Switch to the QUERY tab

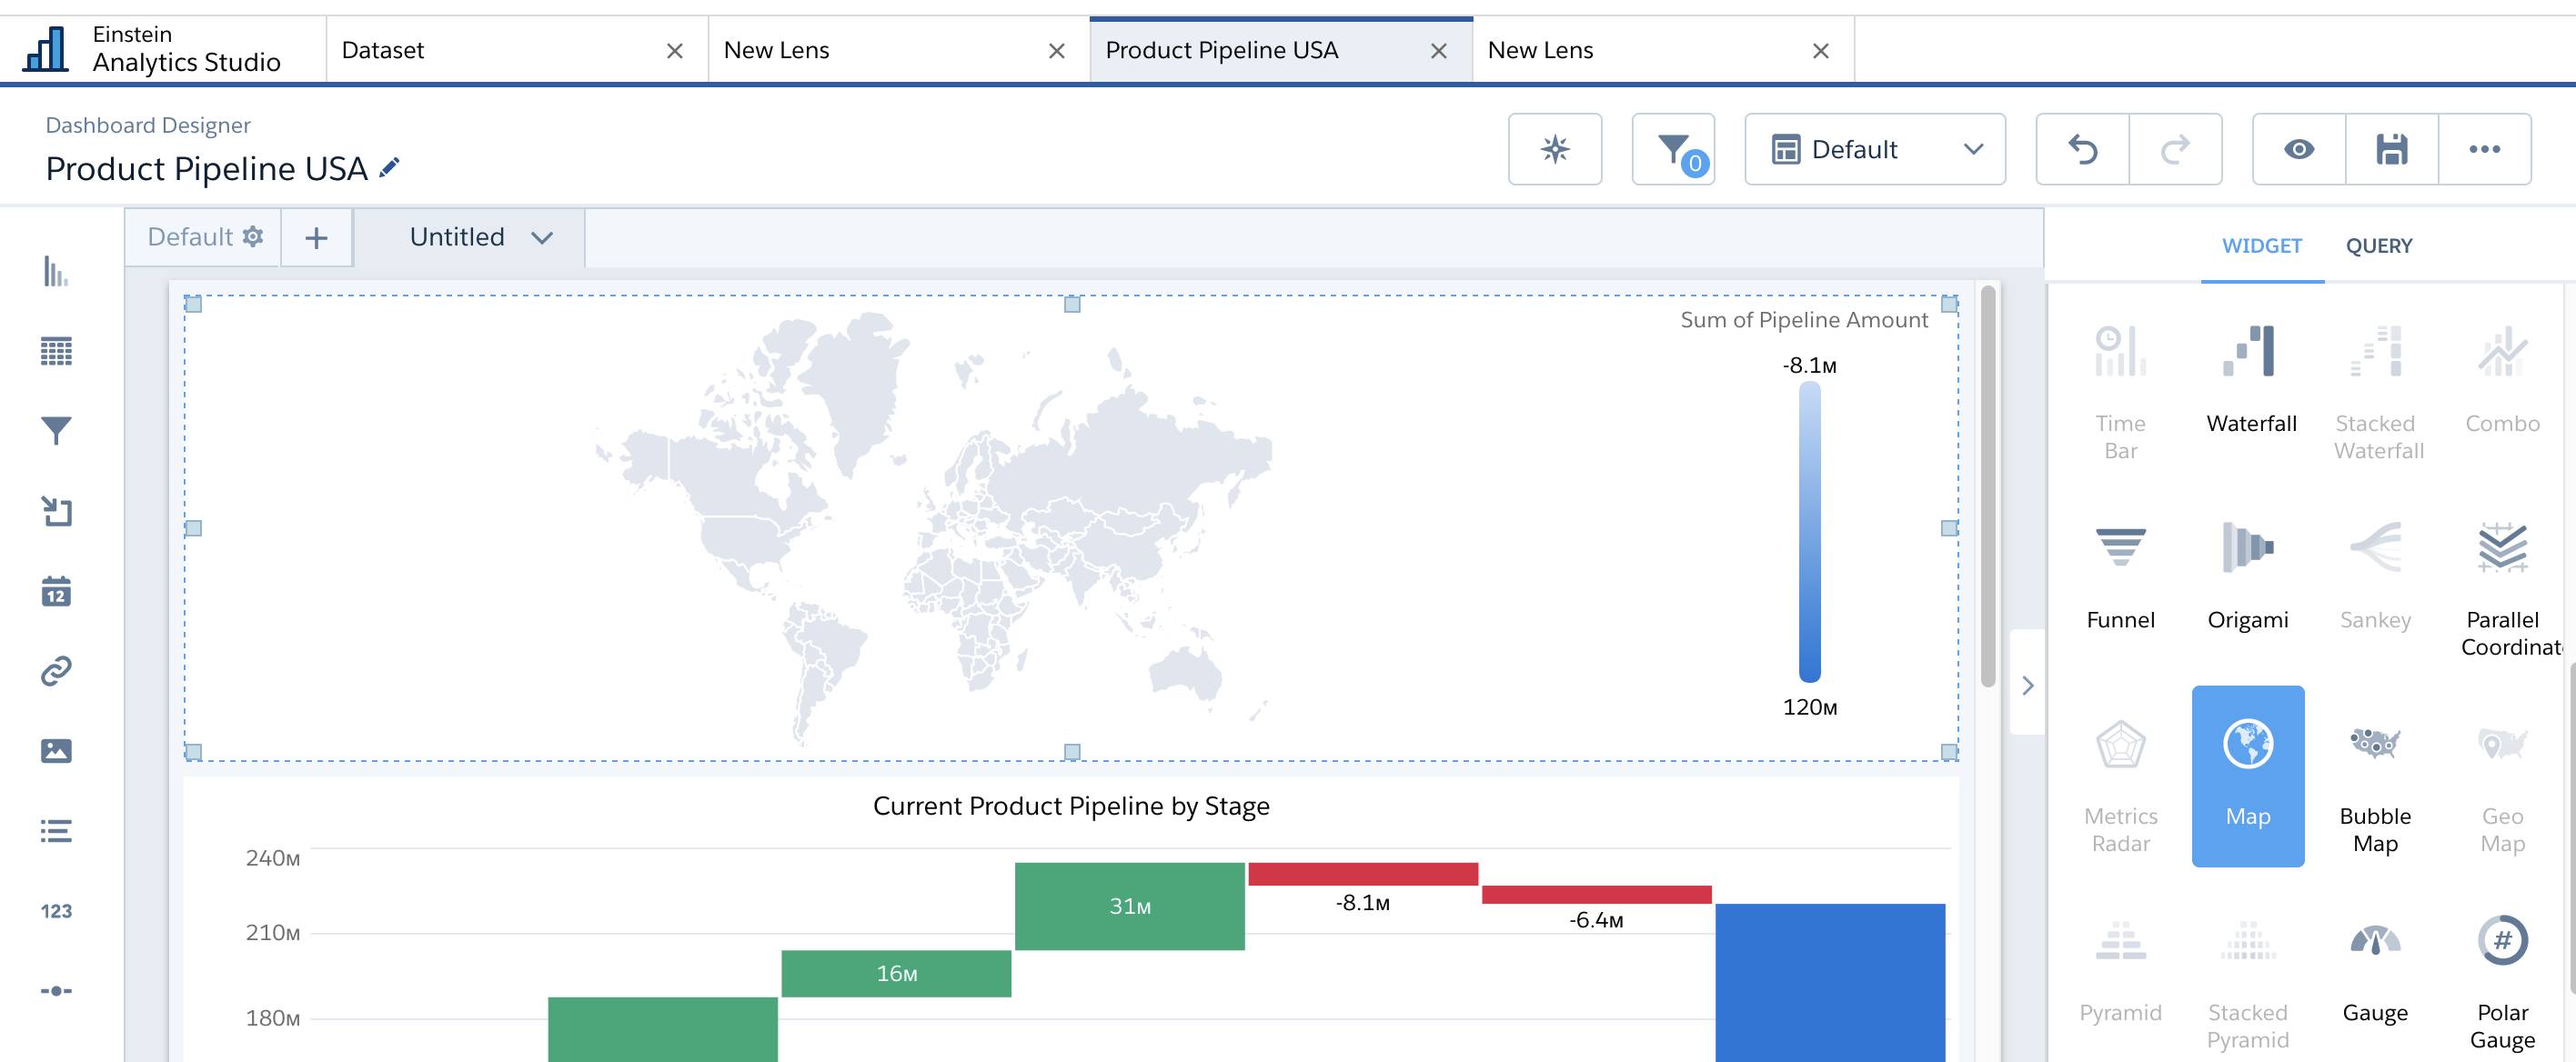tap(2379, 245)
